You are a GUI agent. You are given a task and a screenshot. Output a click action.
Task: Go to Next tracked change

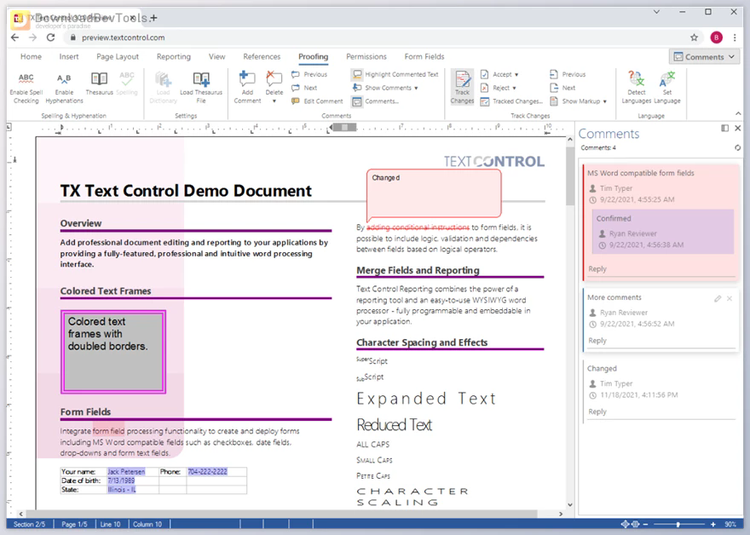(563, 88)
